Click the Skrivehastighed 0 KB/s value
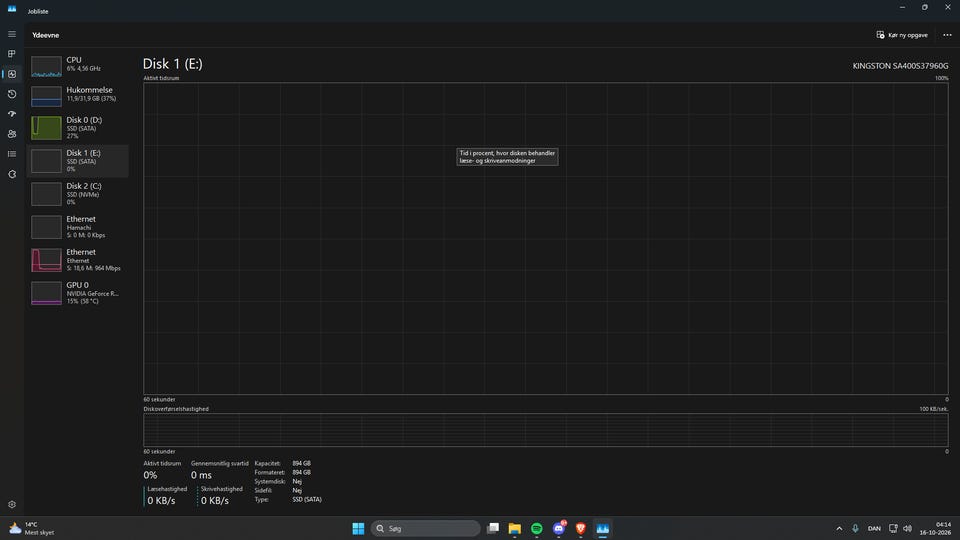Image resolution: width=960 pixels, height=540 pixels. (215, 501)
